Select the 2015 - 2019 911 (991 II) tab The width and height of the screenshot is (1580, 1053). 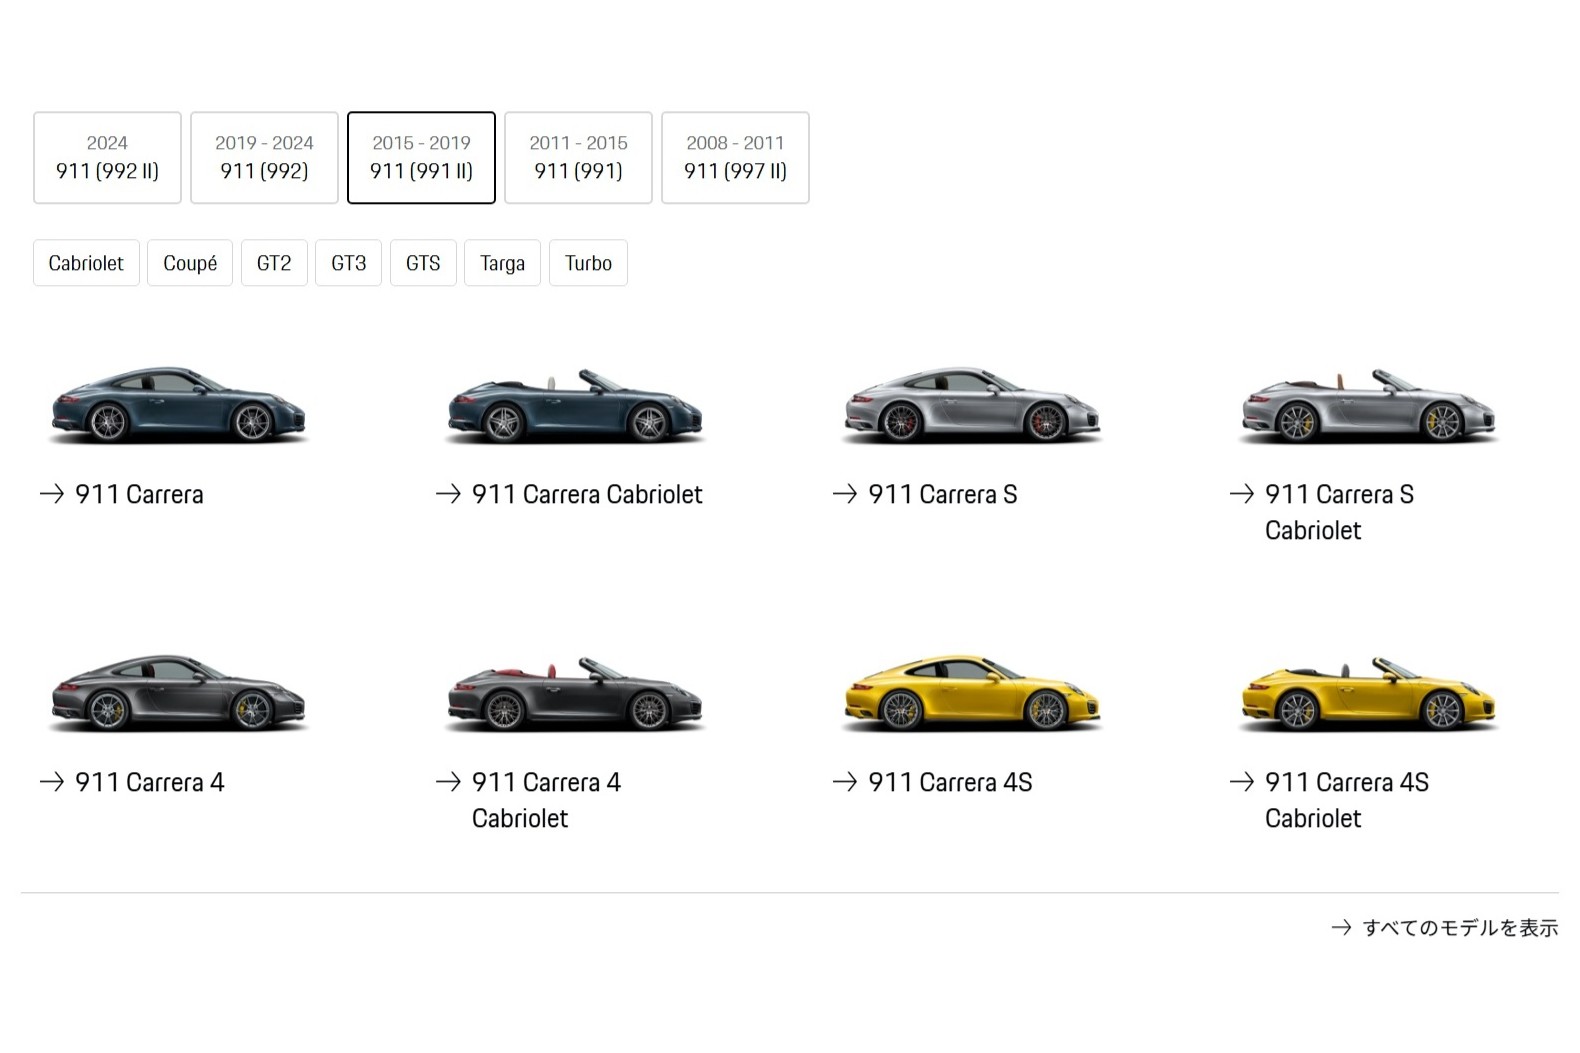tap(421, 158)
